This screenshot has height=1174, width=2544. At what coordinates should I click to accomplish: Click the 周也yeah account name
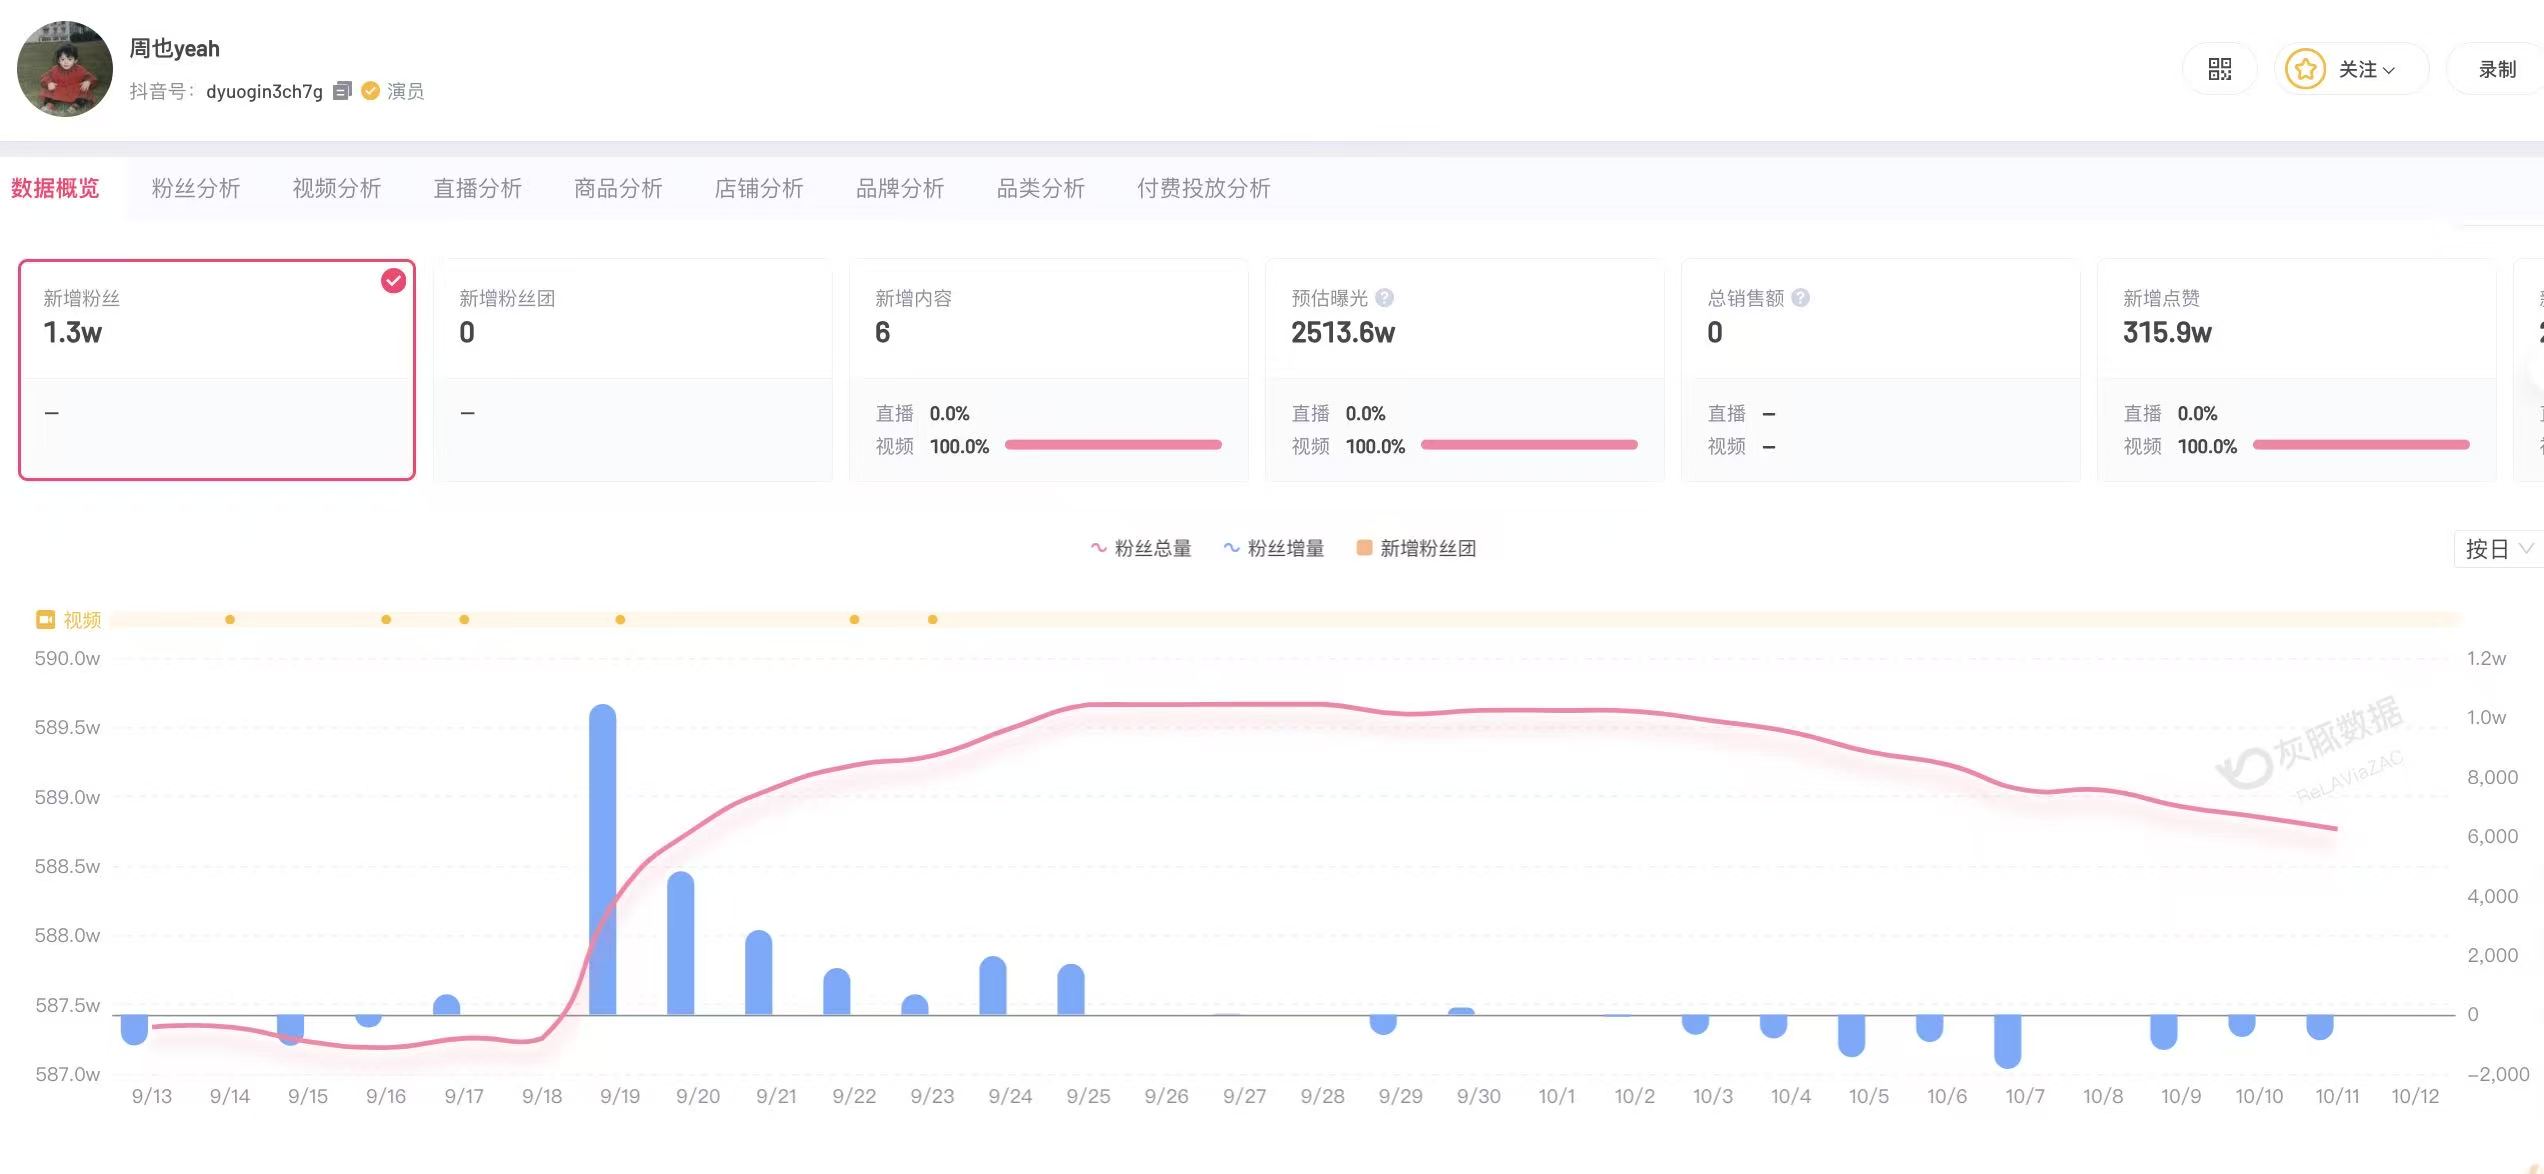pyautogui.click(x=174, y=48)
